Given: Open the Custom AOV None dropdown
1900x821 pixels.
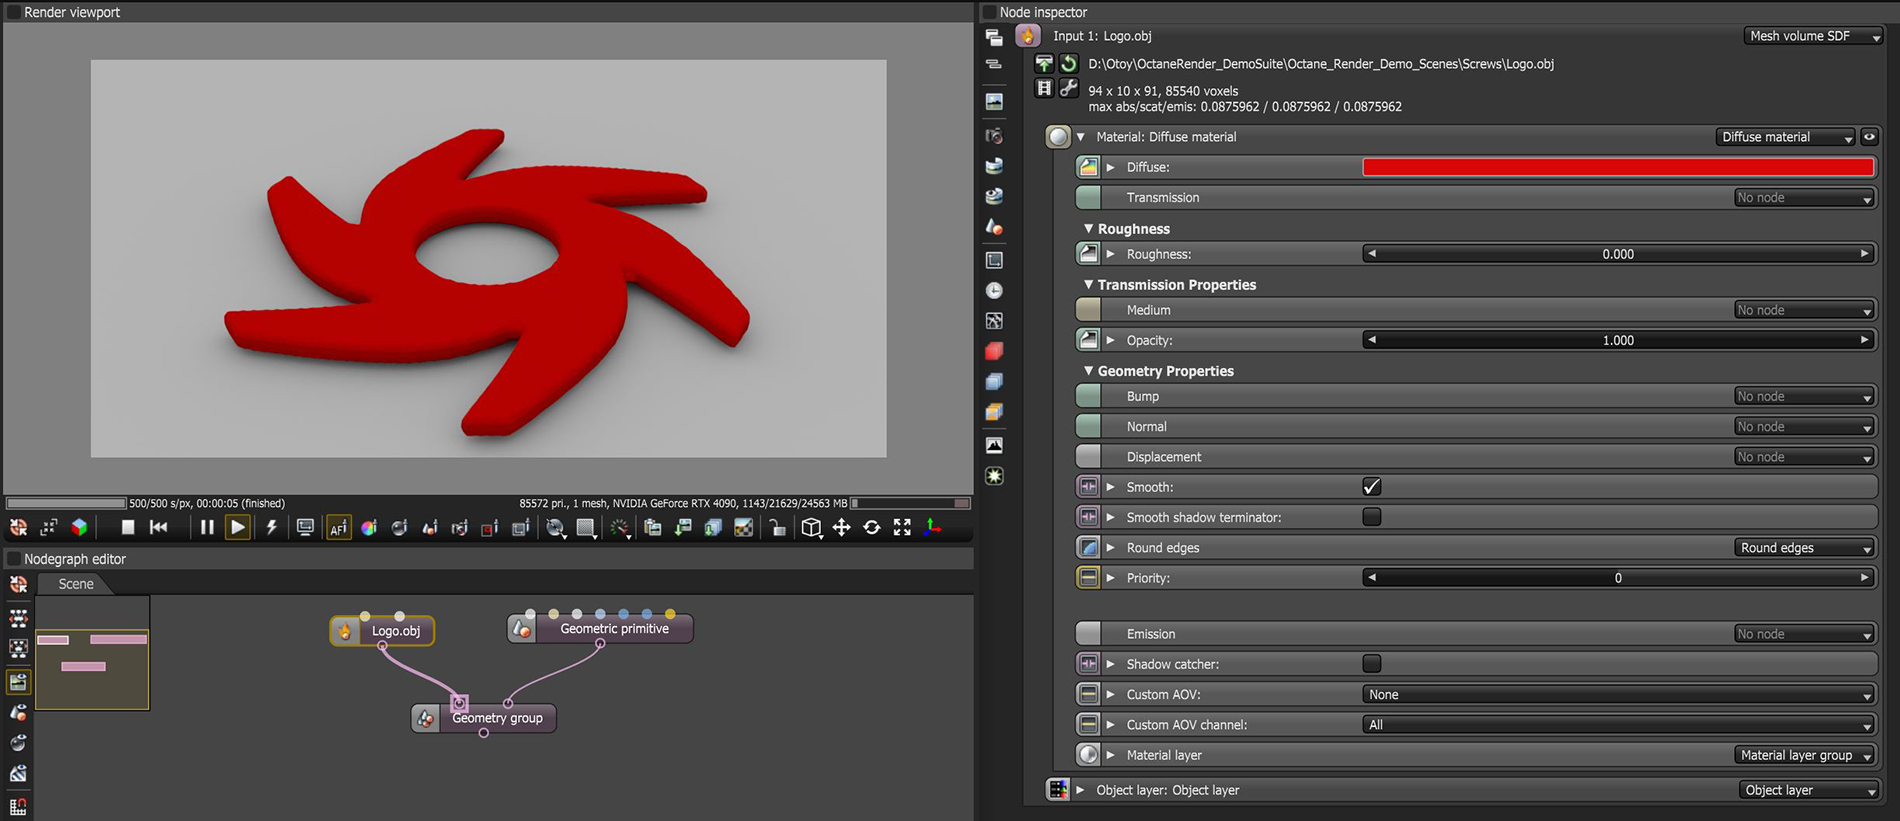Looking at the screenshot, I should click(1618, 695).
